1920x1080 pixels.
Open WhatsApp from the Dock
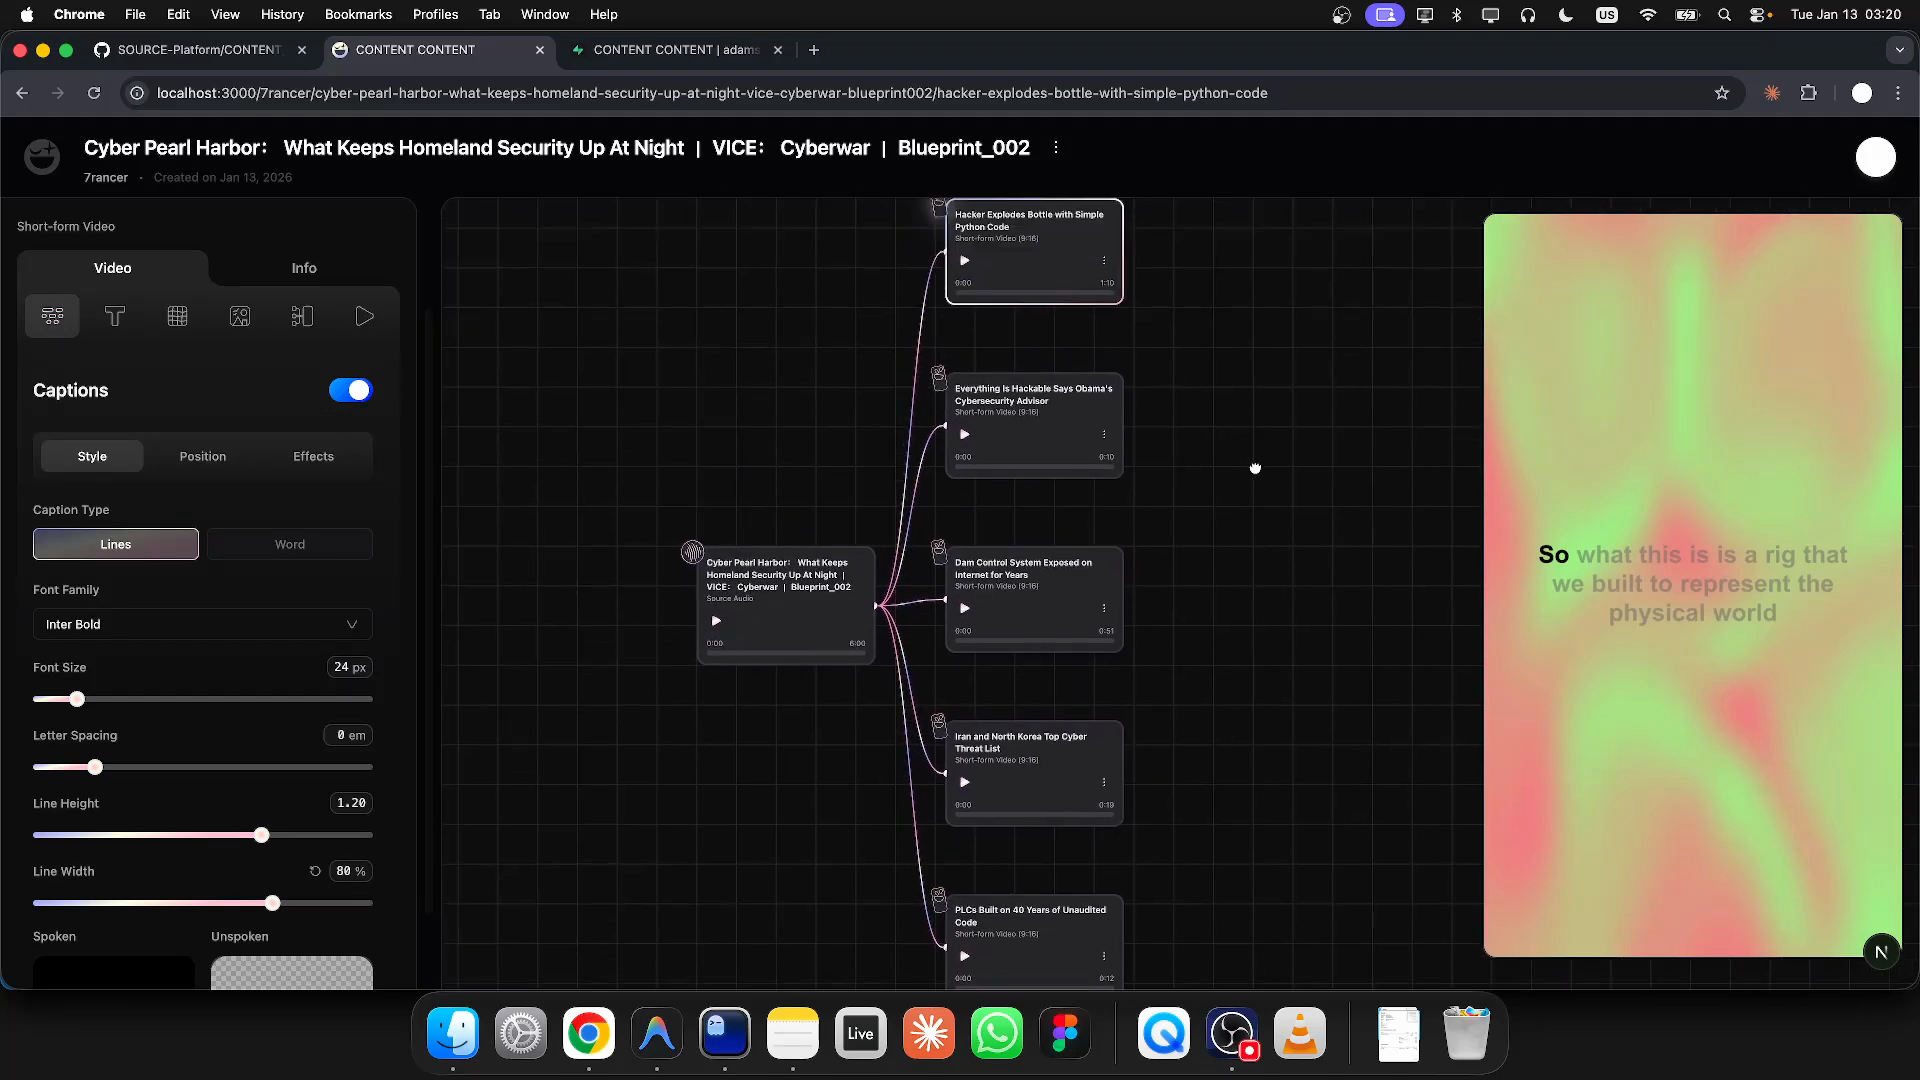point(996,1034)
